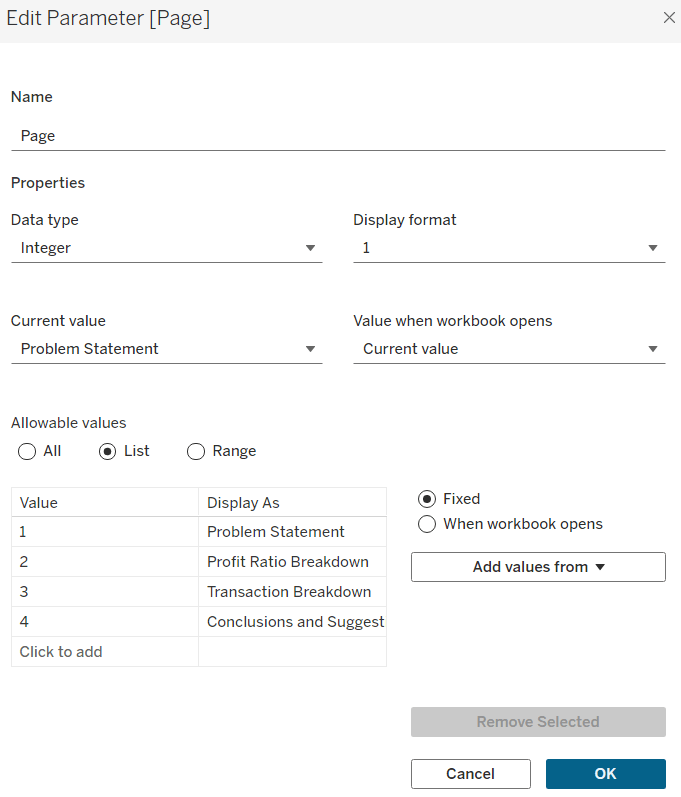Click the 'Click to add' row
The image size is (681, 797).
pos(105,652)
